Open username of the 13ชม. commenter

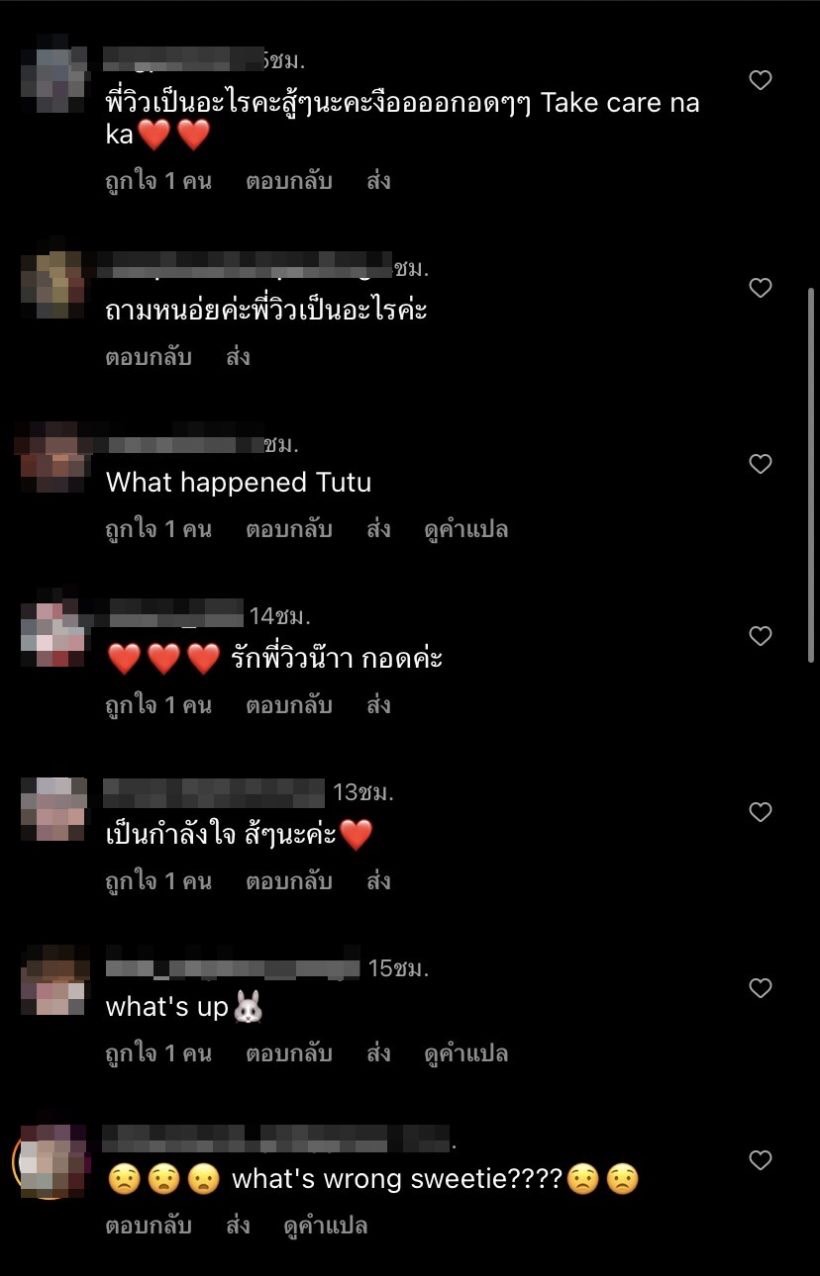coord(215,793)
